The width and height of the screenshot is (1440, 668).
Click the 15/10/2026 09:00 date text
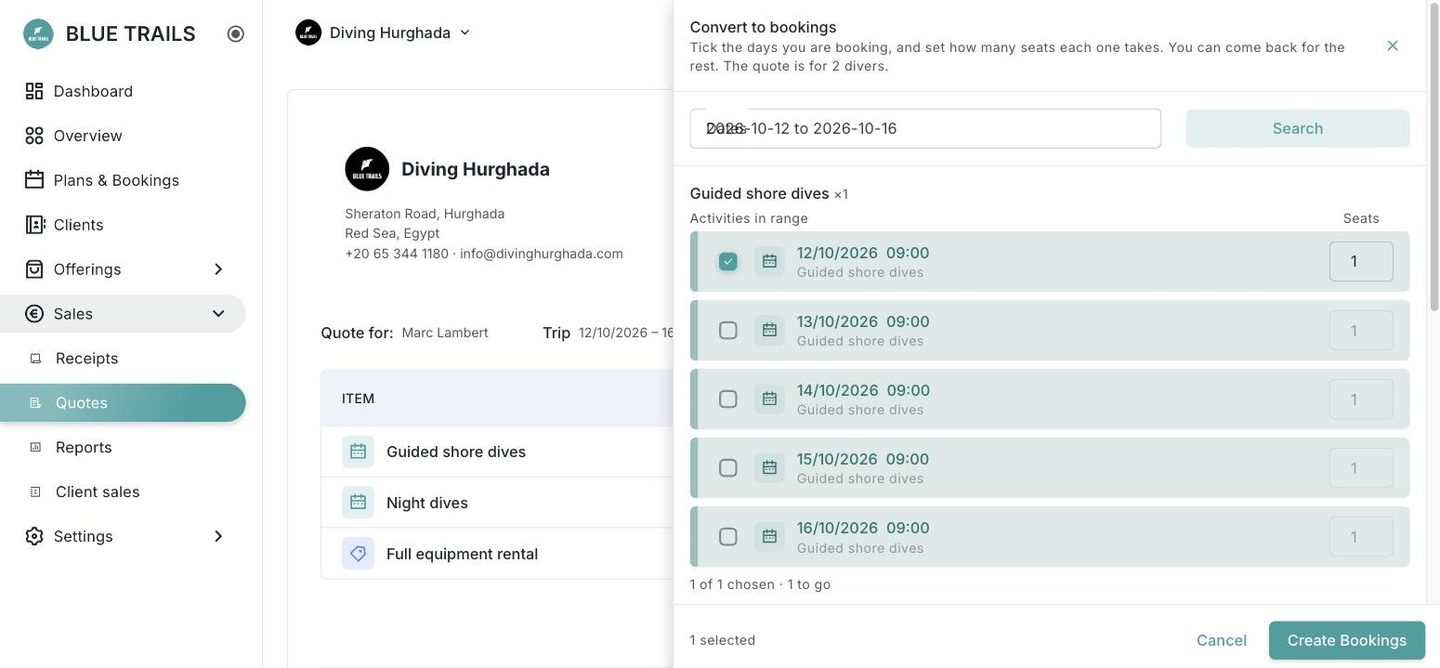pyautogui.click(x=863, y=459)
